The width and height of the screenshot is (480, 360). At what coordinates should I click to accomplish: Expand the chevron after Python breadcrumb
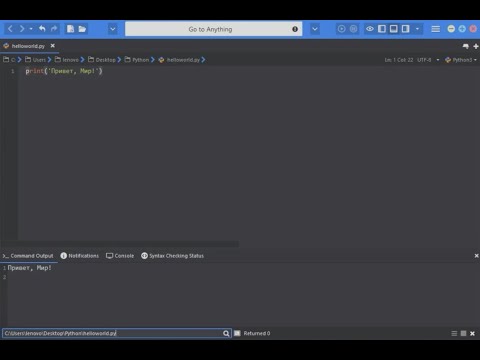153,60
